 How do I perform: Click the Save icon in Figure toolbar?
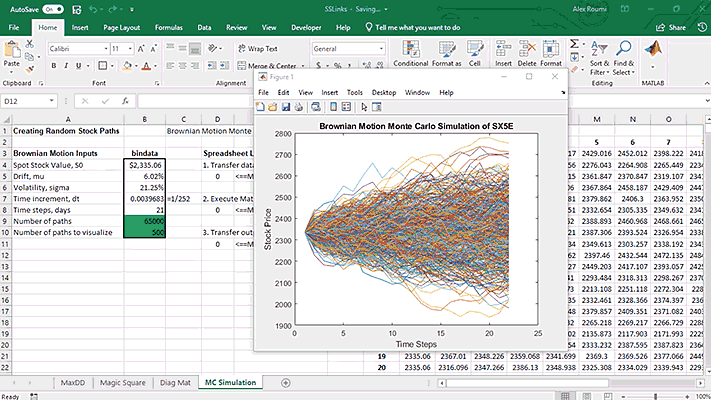[x=285, y=107]
